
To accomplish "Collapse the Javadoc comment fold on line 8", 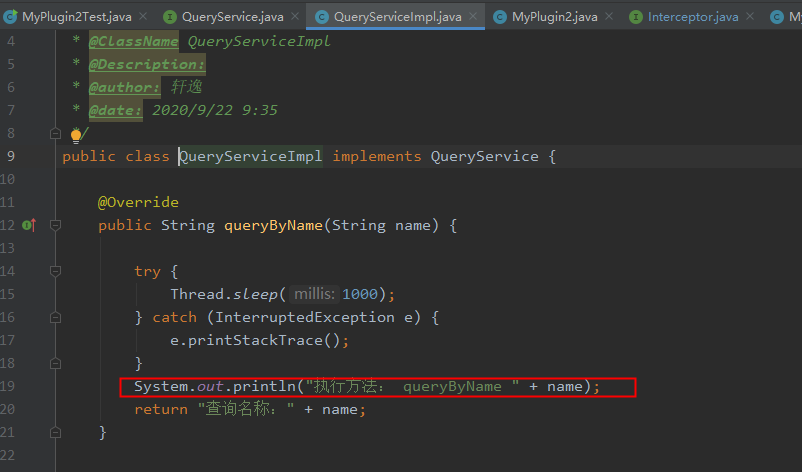I will pos(56,134).
